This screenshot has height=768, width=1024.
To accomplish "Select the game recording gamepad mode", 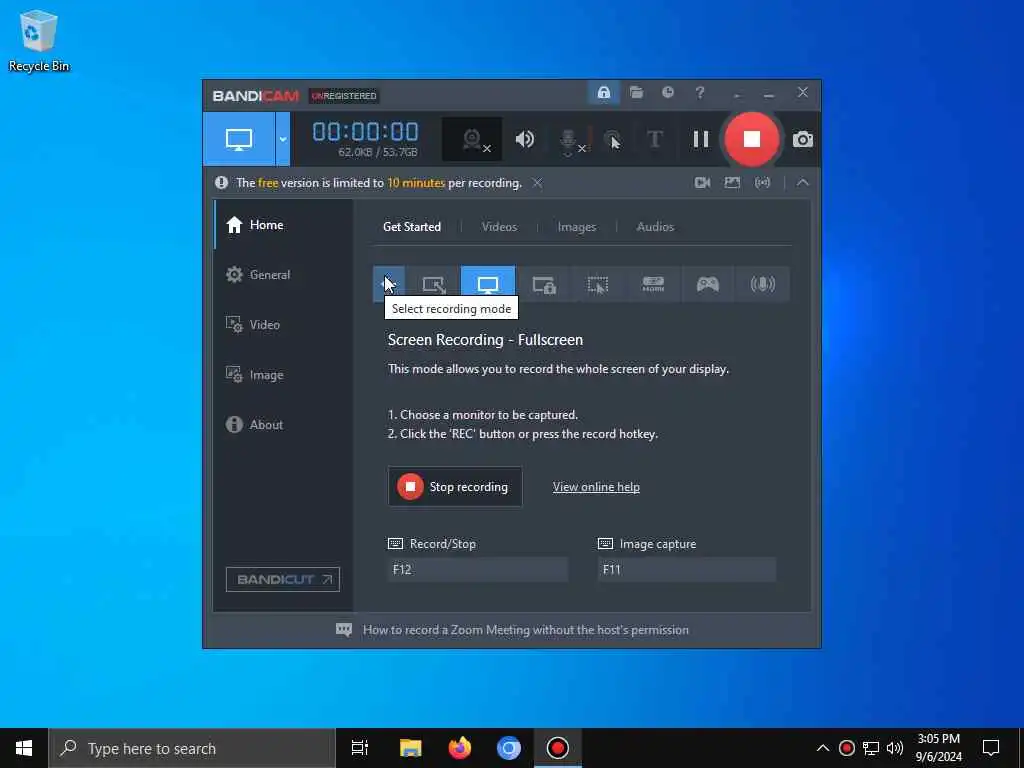I will [x=707, y=284].
